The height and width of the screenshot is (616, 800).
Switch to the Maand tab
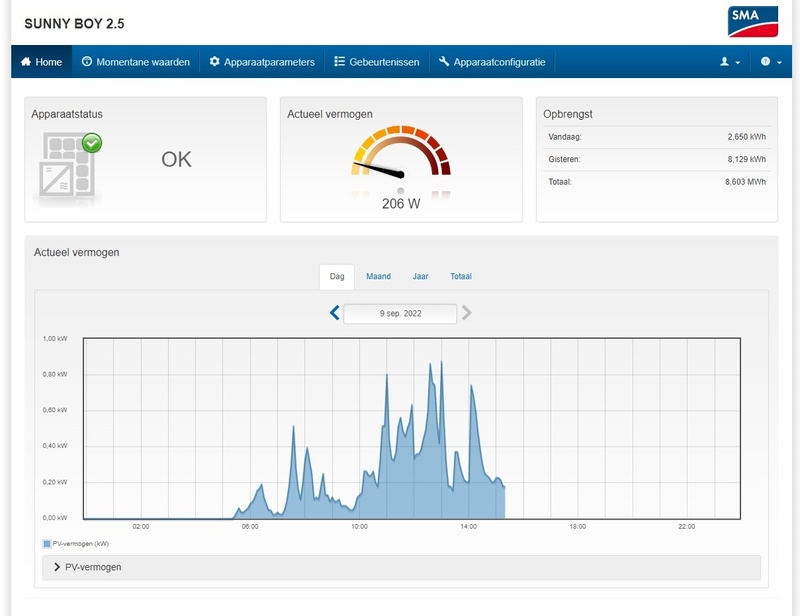[x=379, y=277]
